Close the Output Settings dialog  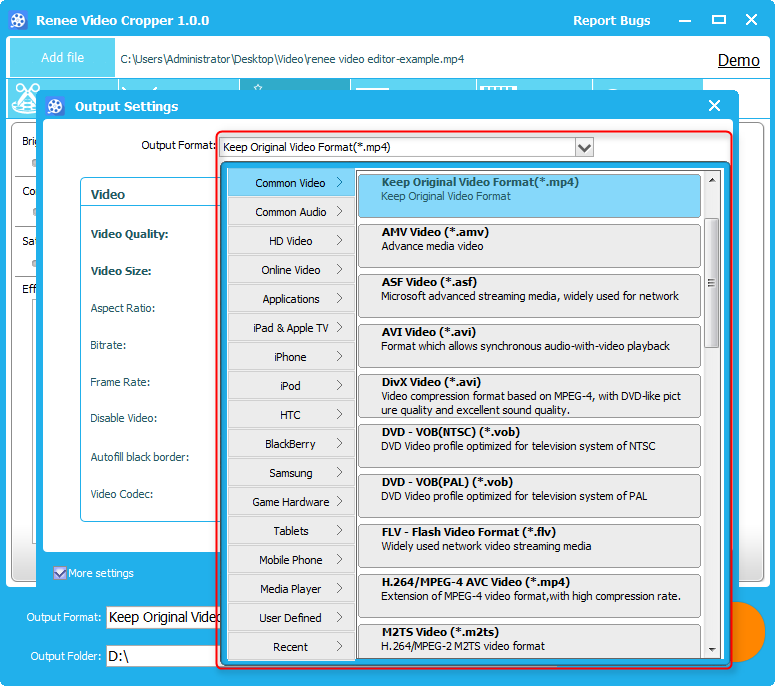point(714,106)
